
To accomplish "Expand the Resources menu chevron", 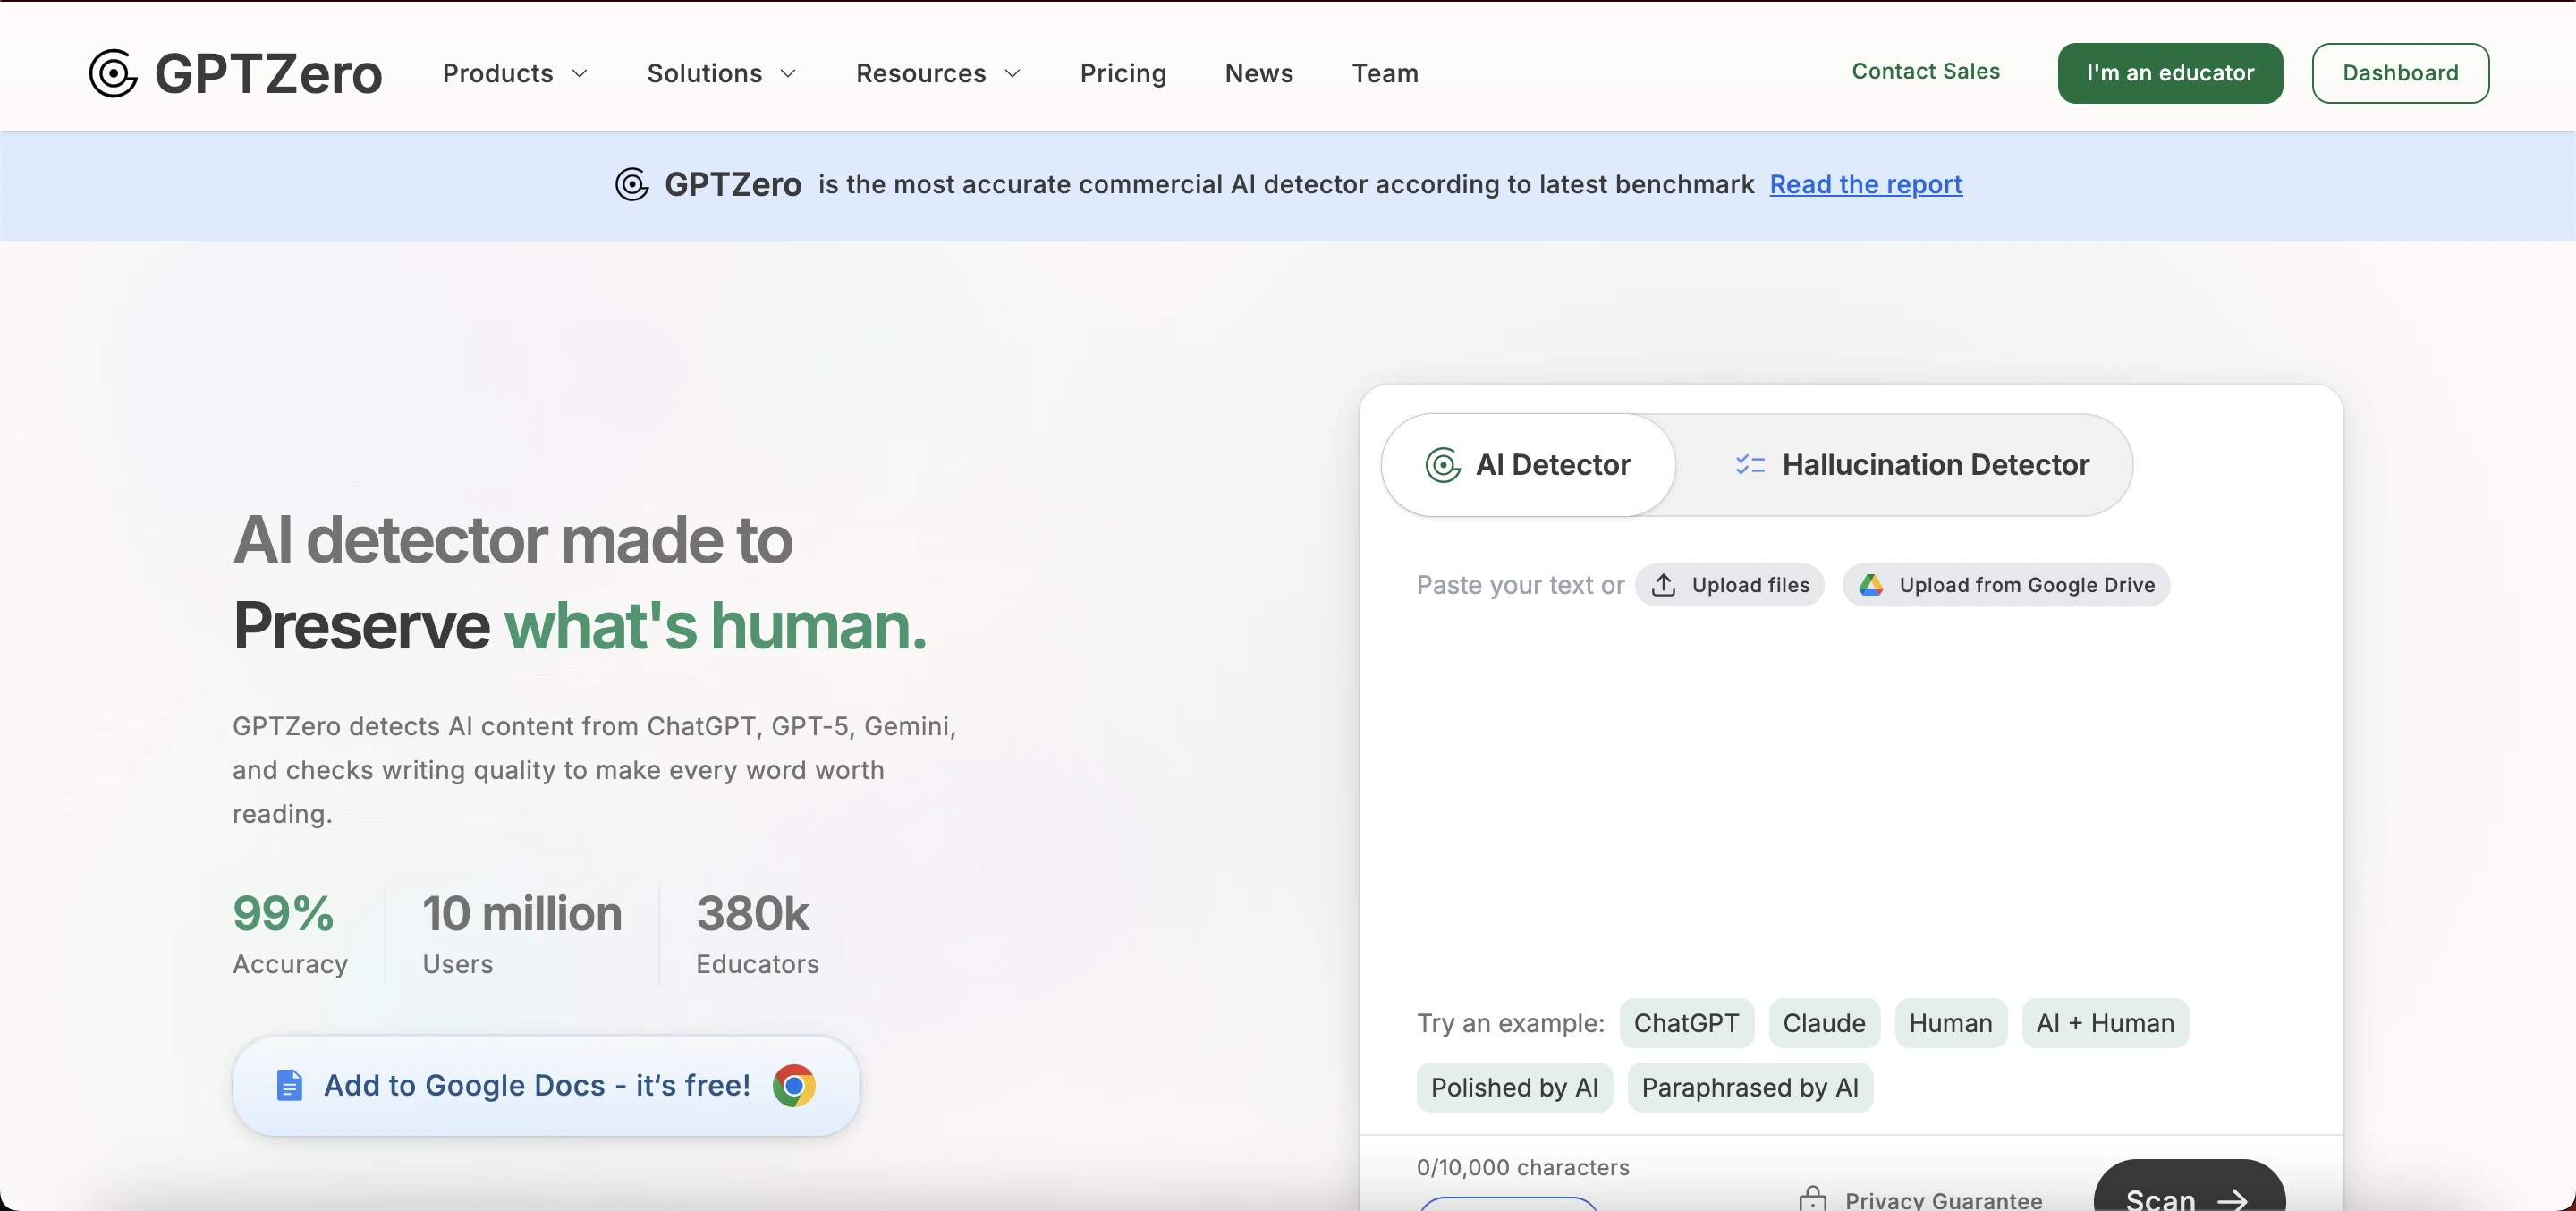I will tap(1012, 73).
